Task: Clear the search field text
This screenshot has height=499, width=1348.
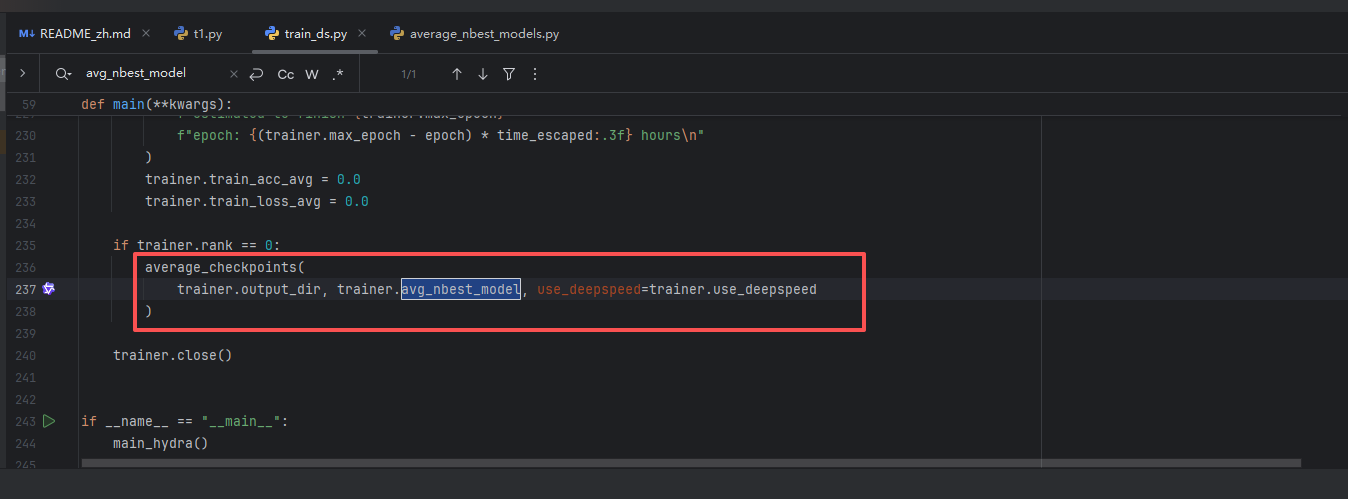Action: [x=234, y=74]
